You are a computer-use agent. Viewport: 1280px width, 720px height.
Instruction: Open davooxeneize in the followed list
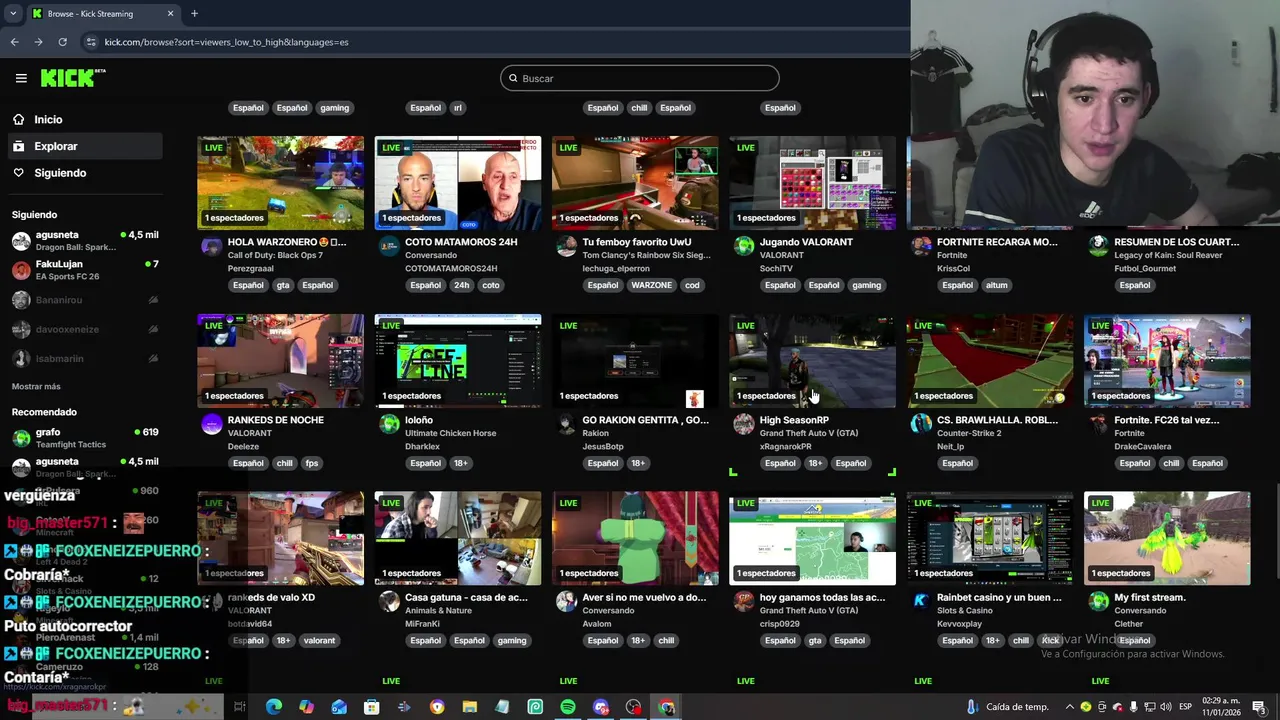point(85,329)
